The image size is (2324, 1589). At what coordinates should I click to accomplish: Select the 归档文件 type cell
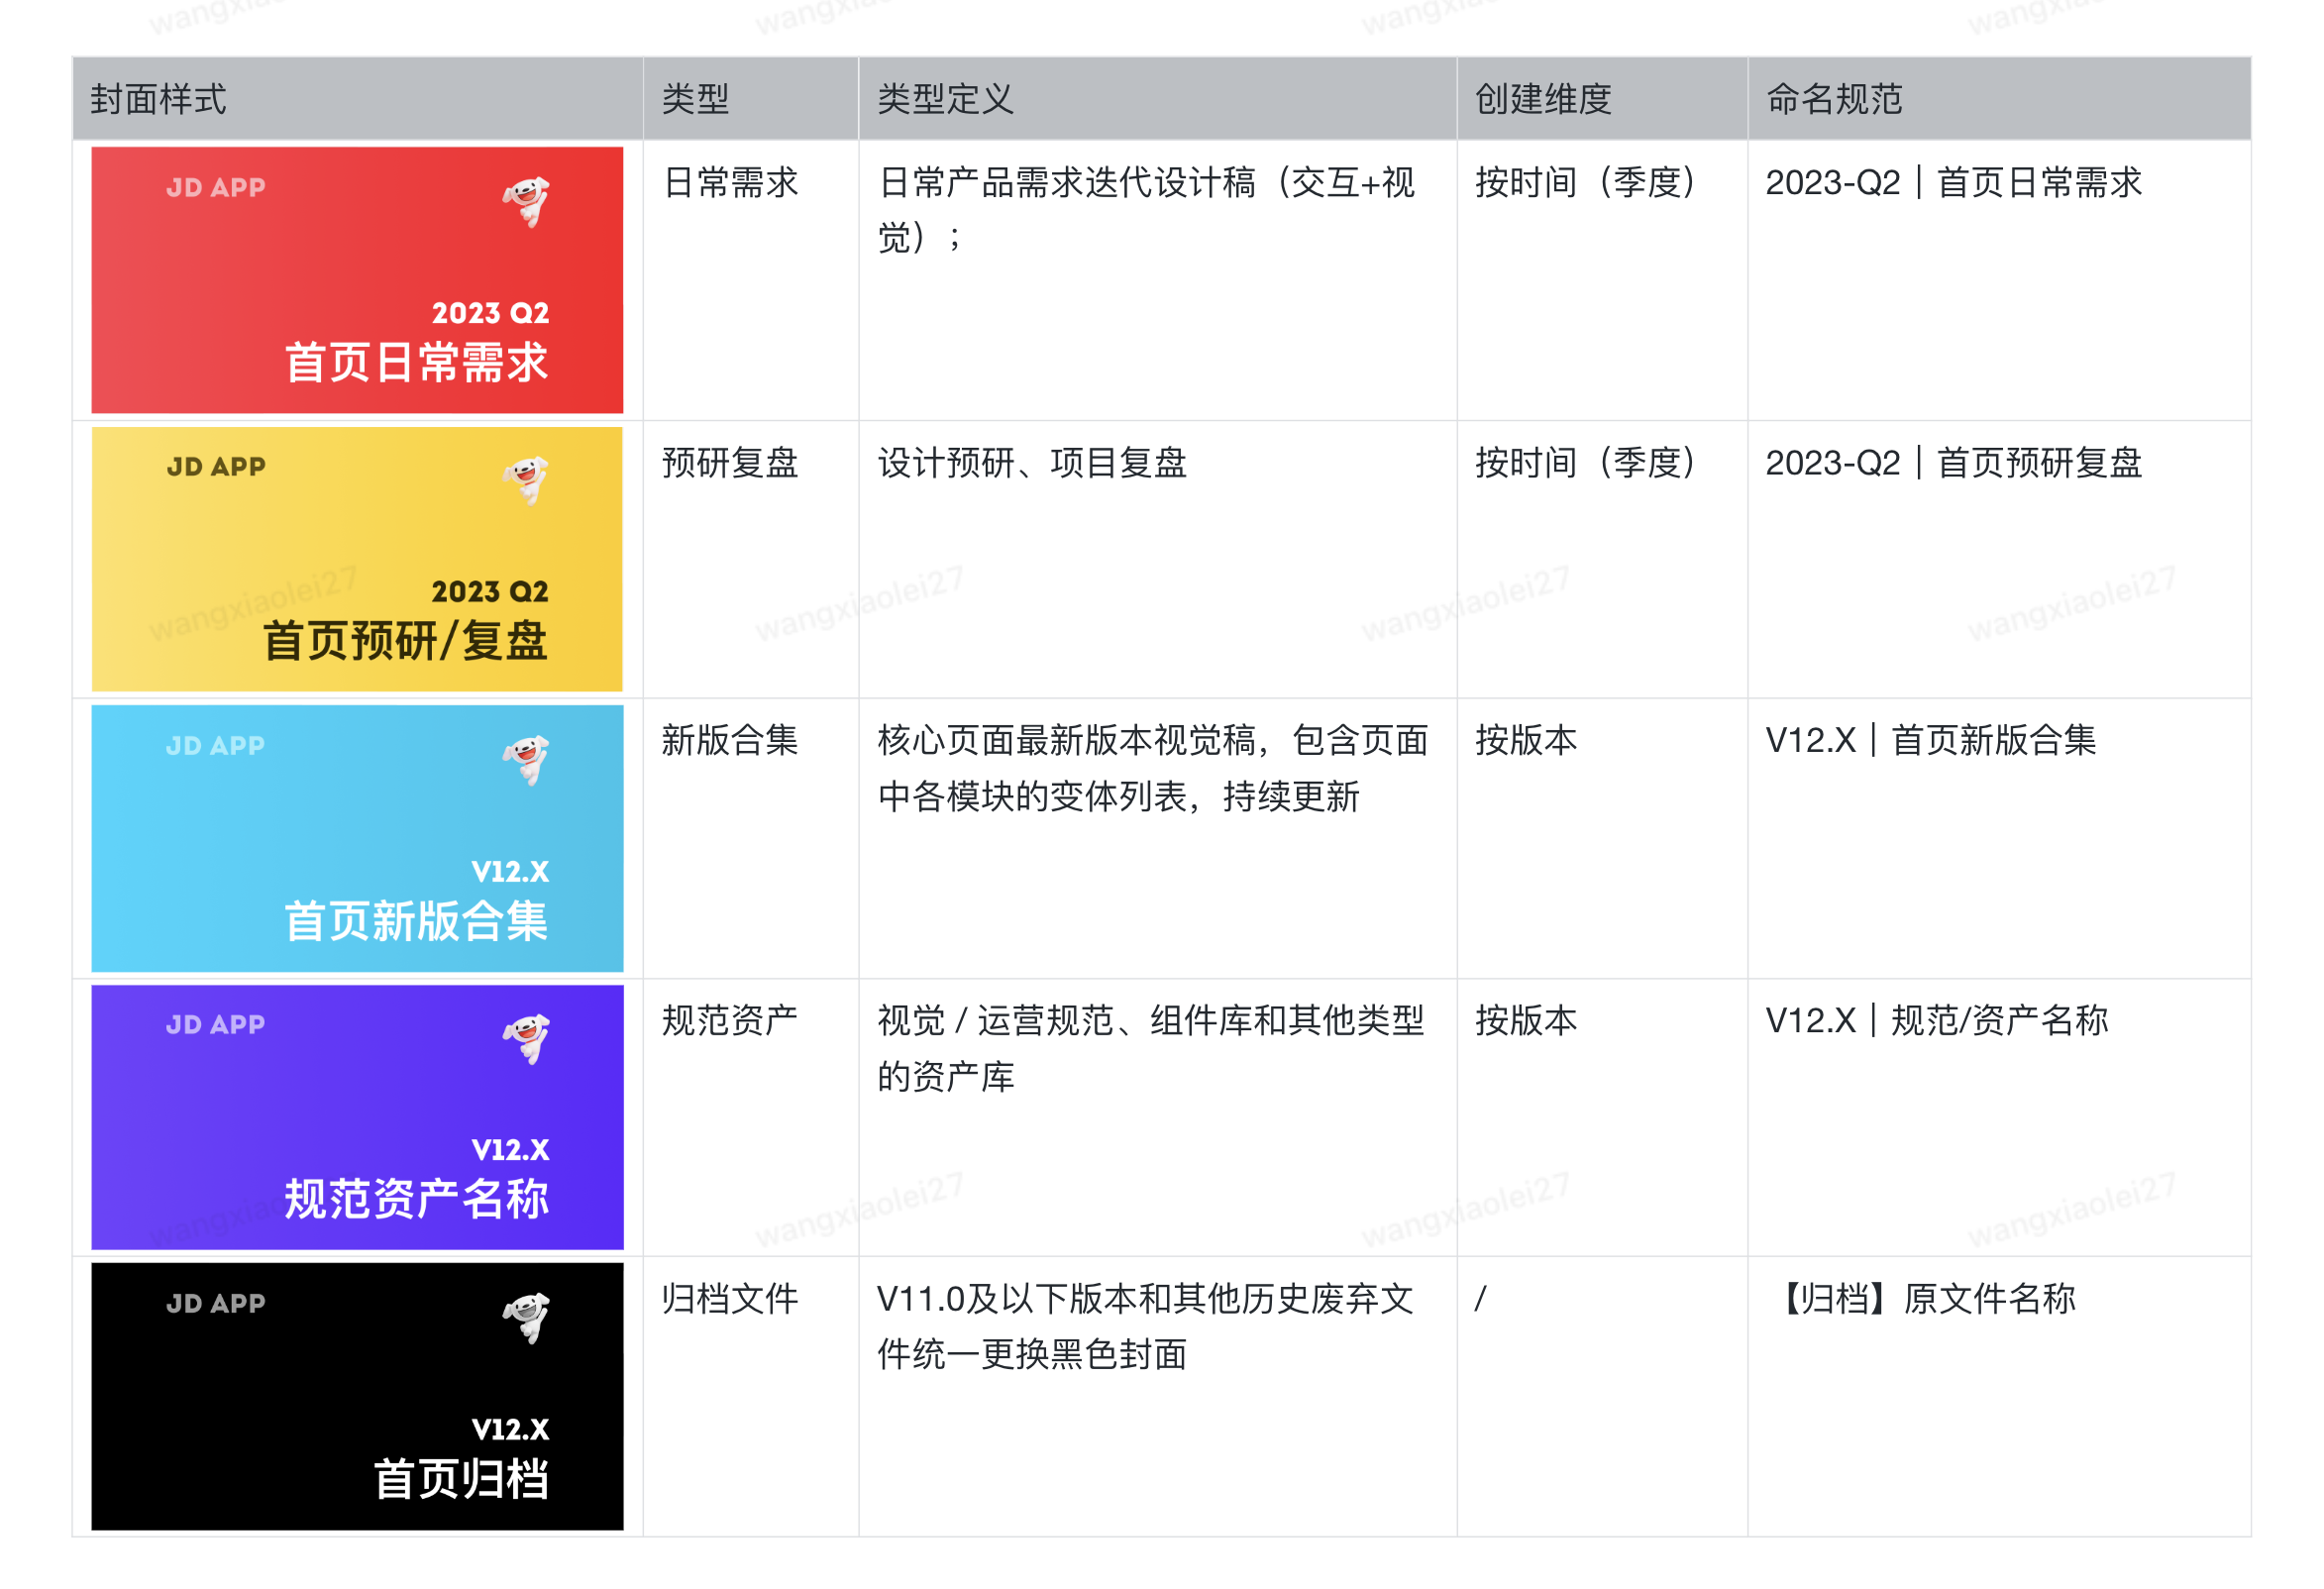click(x=730, y=1299)
